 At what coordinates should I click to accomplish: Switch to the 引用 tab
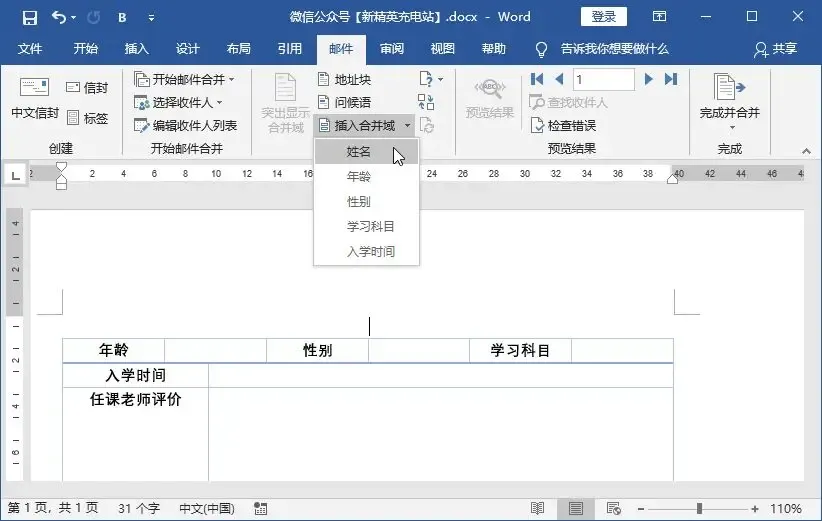click(290, 49)
